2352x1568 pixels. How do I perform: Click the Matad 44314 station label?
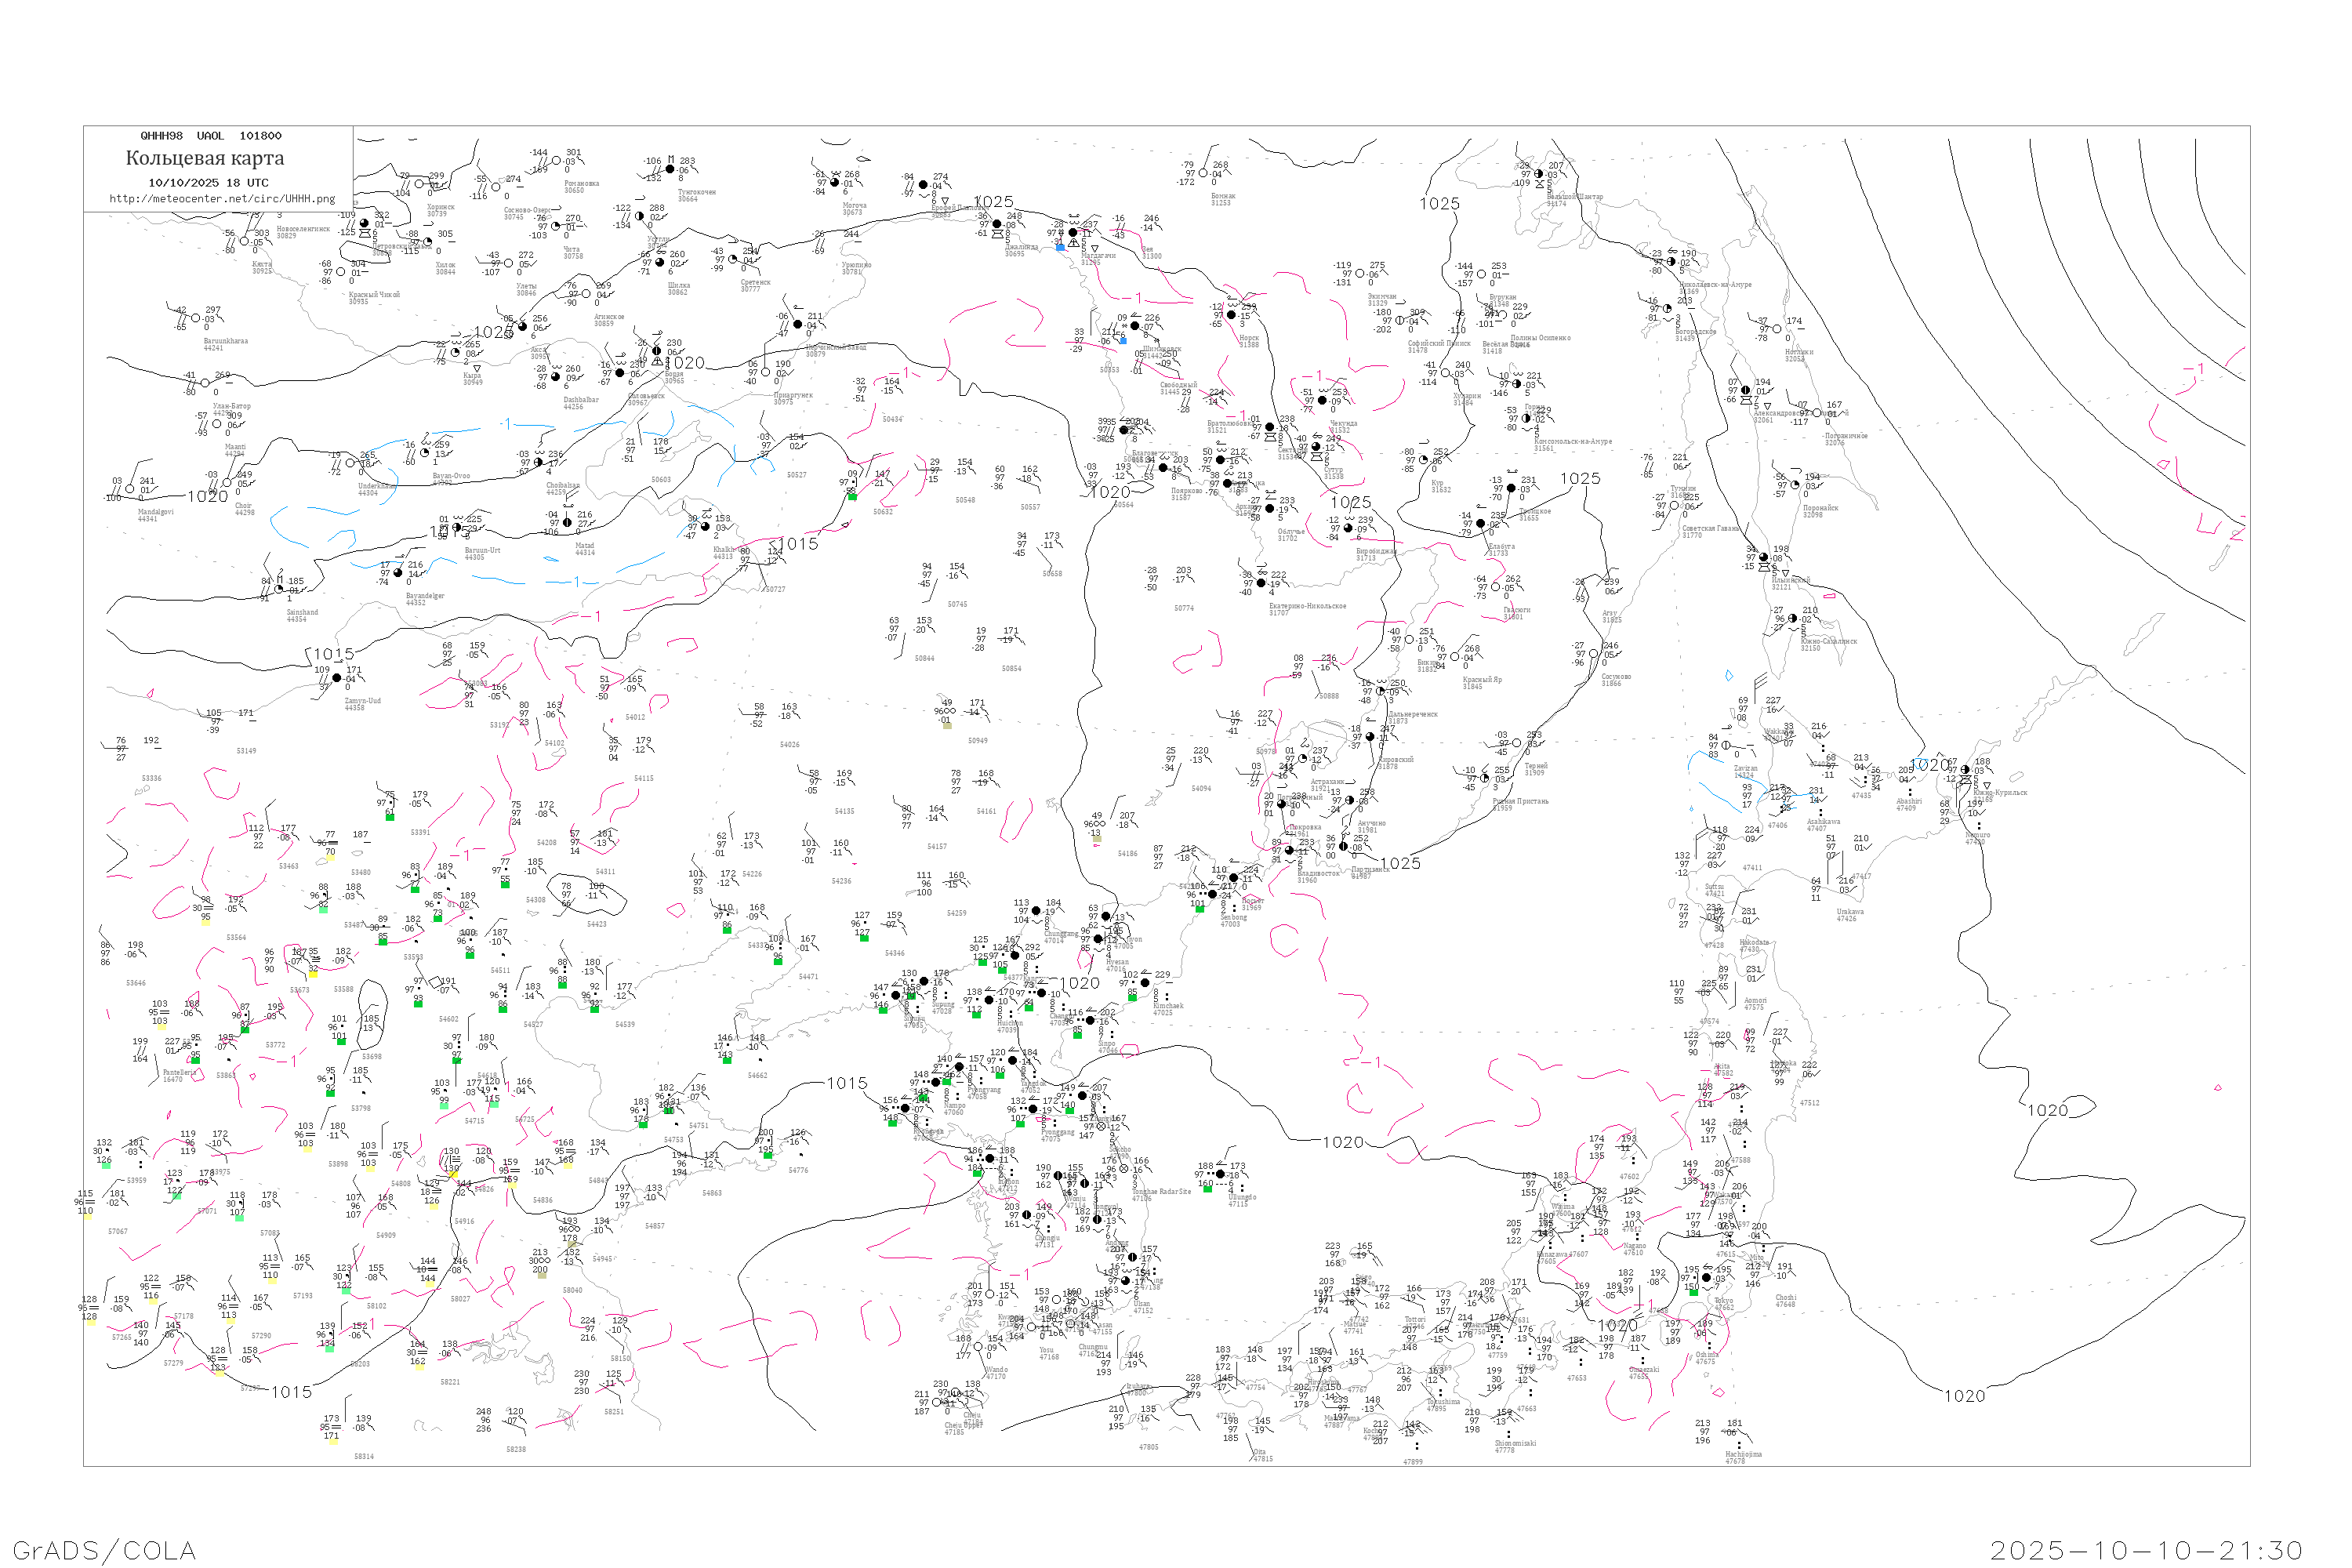[585, 549]
